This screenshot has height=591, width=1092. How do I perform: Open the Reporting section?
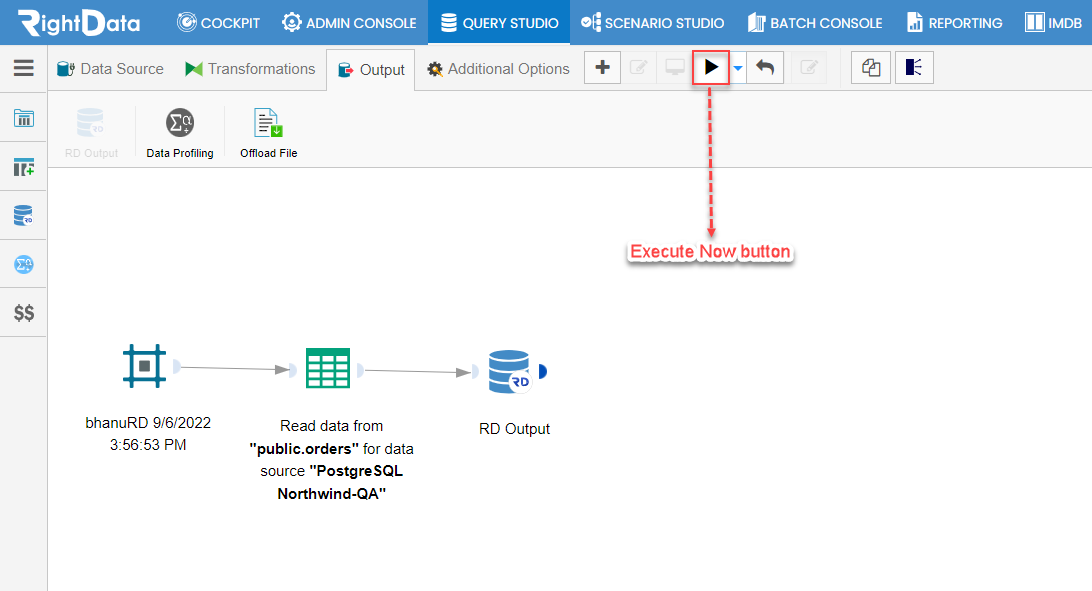954,23
